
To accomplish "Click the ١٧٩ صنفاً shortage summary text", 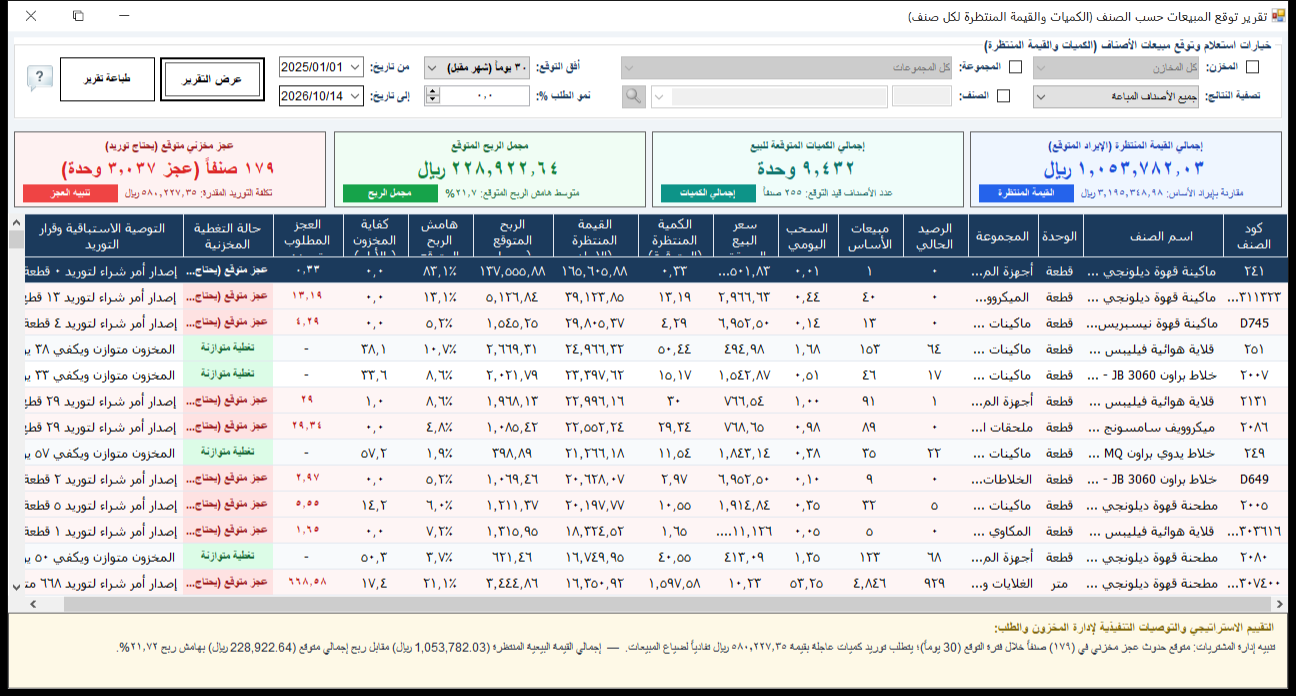I will click(167, 168).
